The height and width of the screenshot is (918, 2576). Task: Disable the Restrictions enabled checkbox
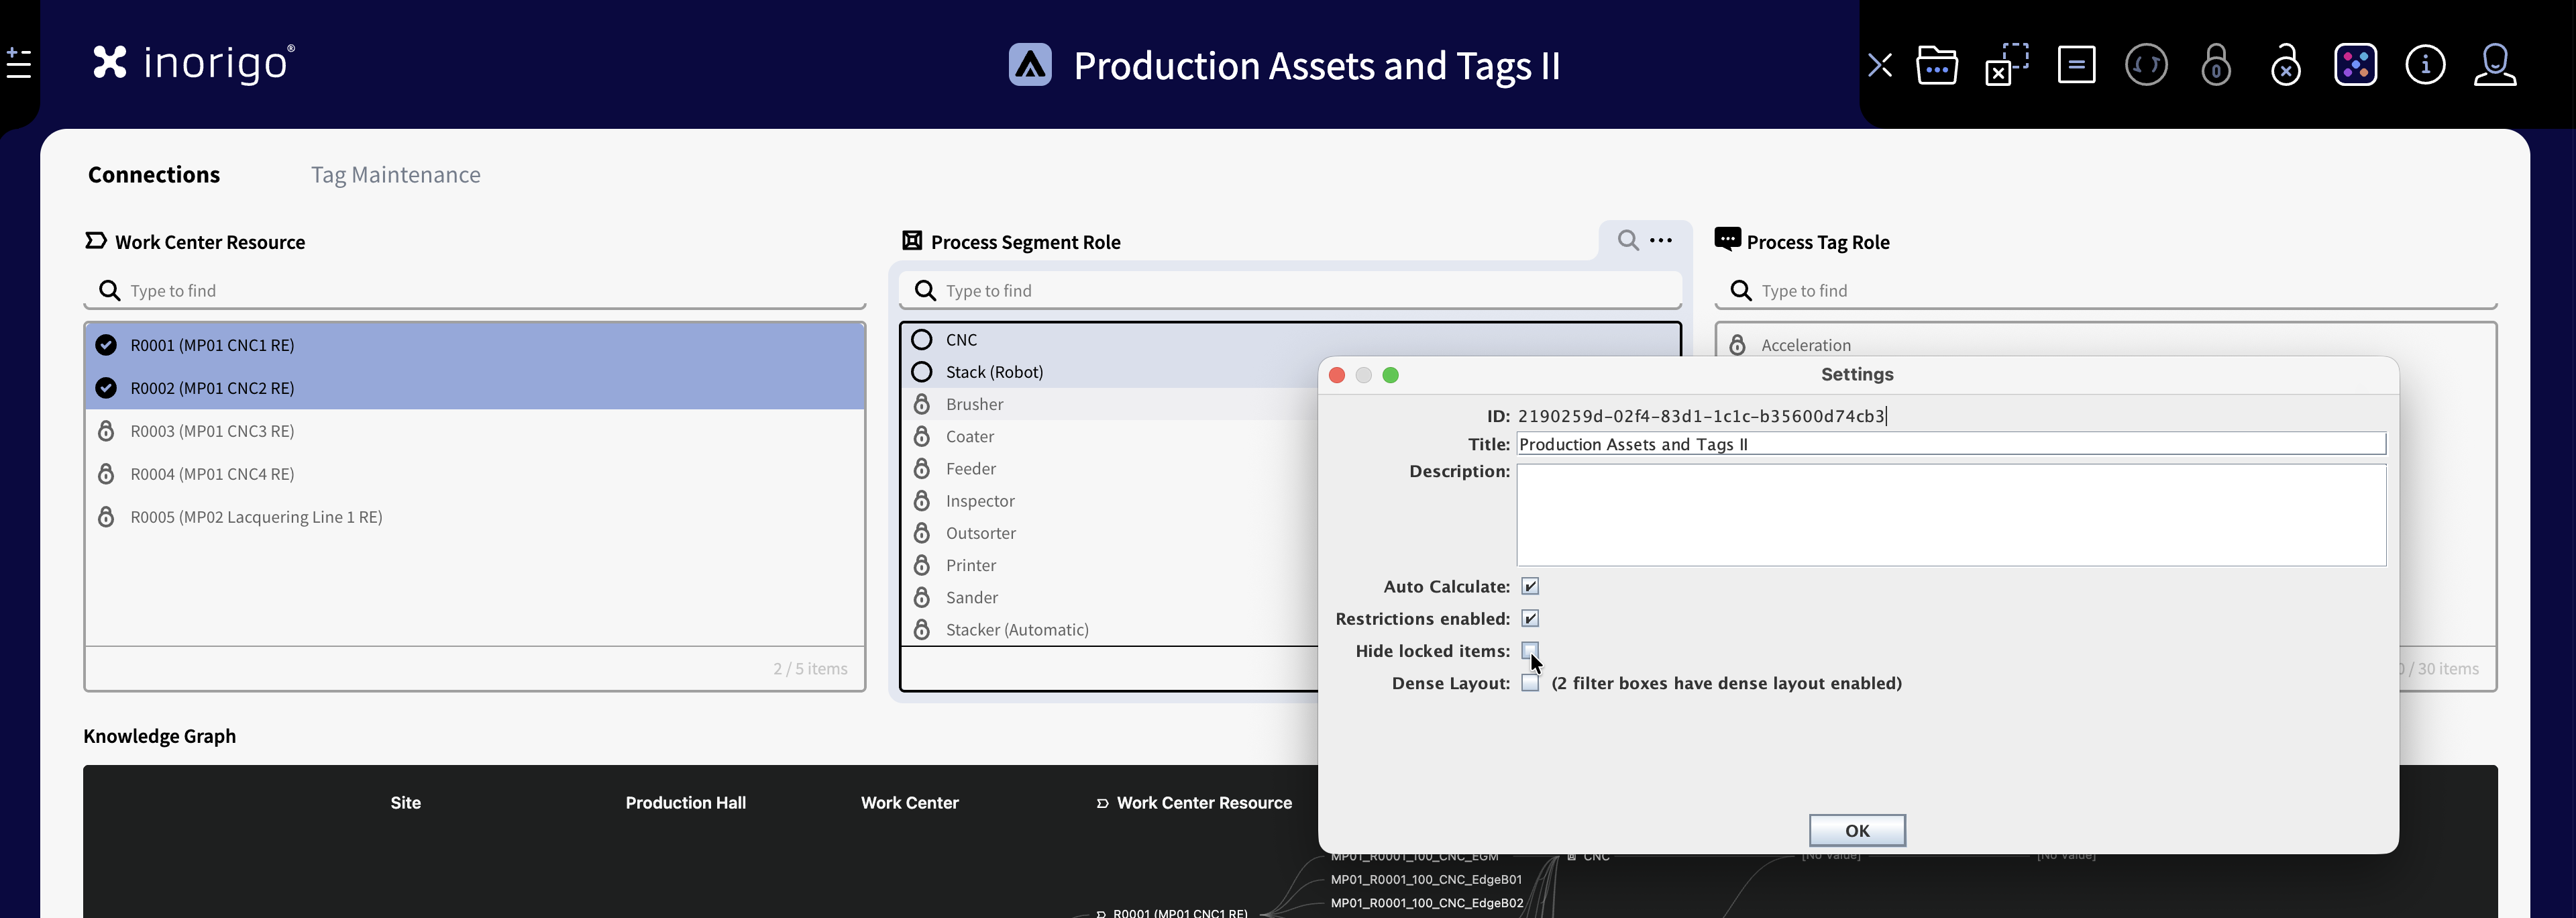(1530, 618)
